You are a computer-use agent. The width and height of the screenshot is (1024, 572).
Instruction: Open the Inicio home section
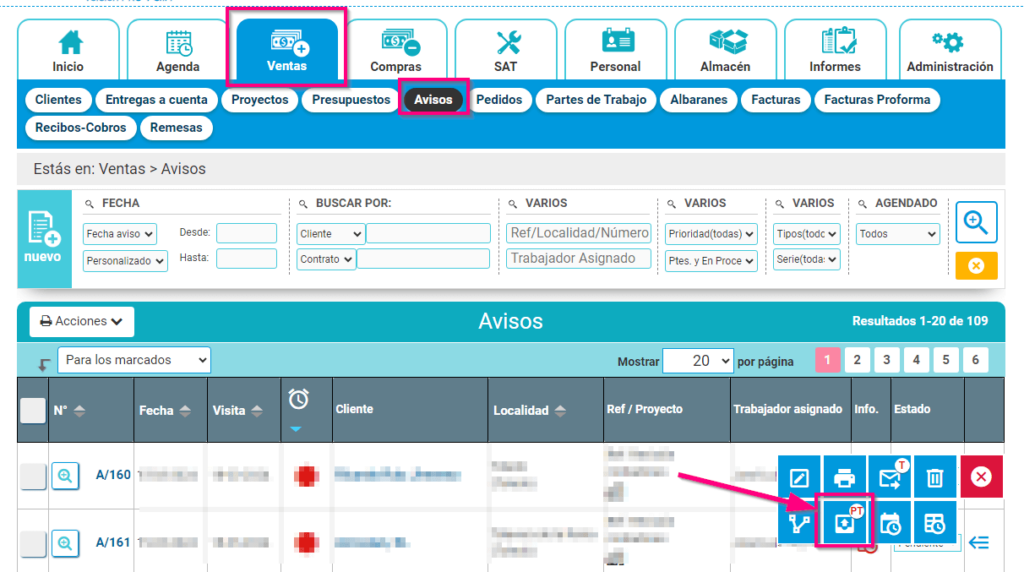pos(69,50)
